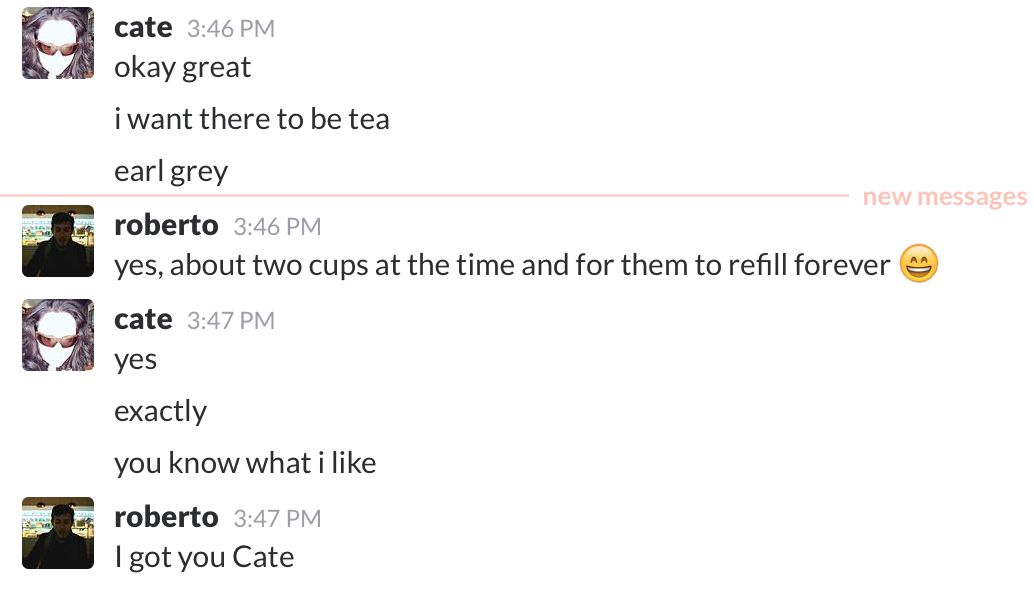The height and width of the screenshot is (602, 1034).
Task: Click the 3:47 PM timestamp next to cate
Action: click(231, 321)
